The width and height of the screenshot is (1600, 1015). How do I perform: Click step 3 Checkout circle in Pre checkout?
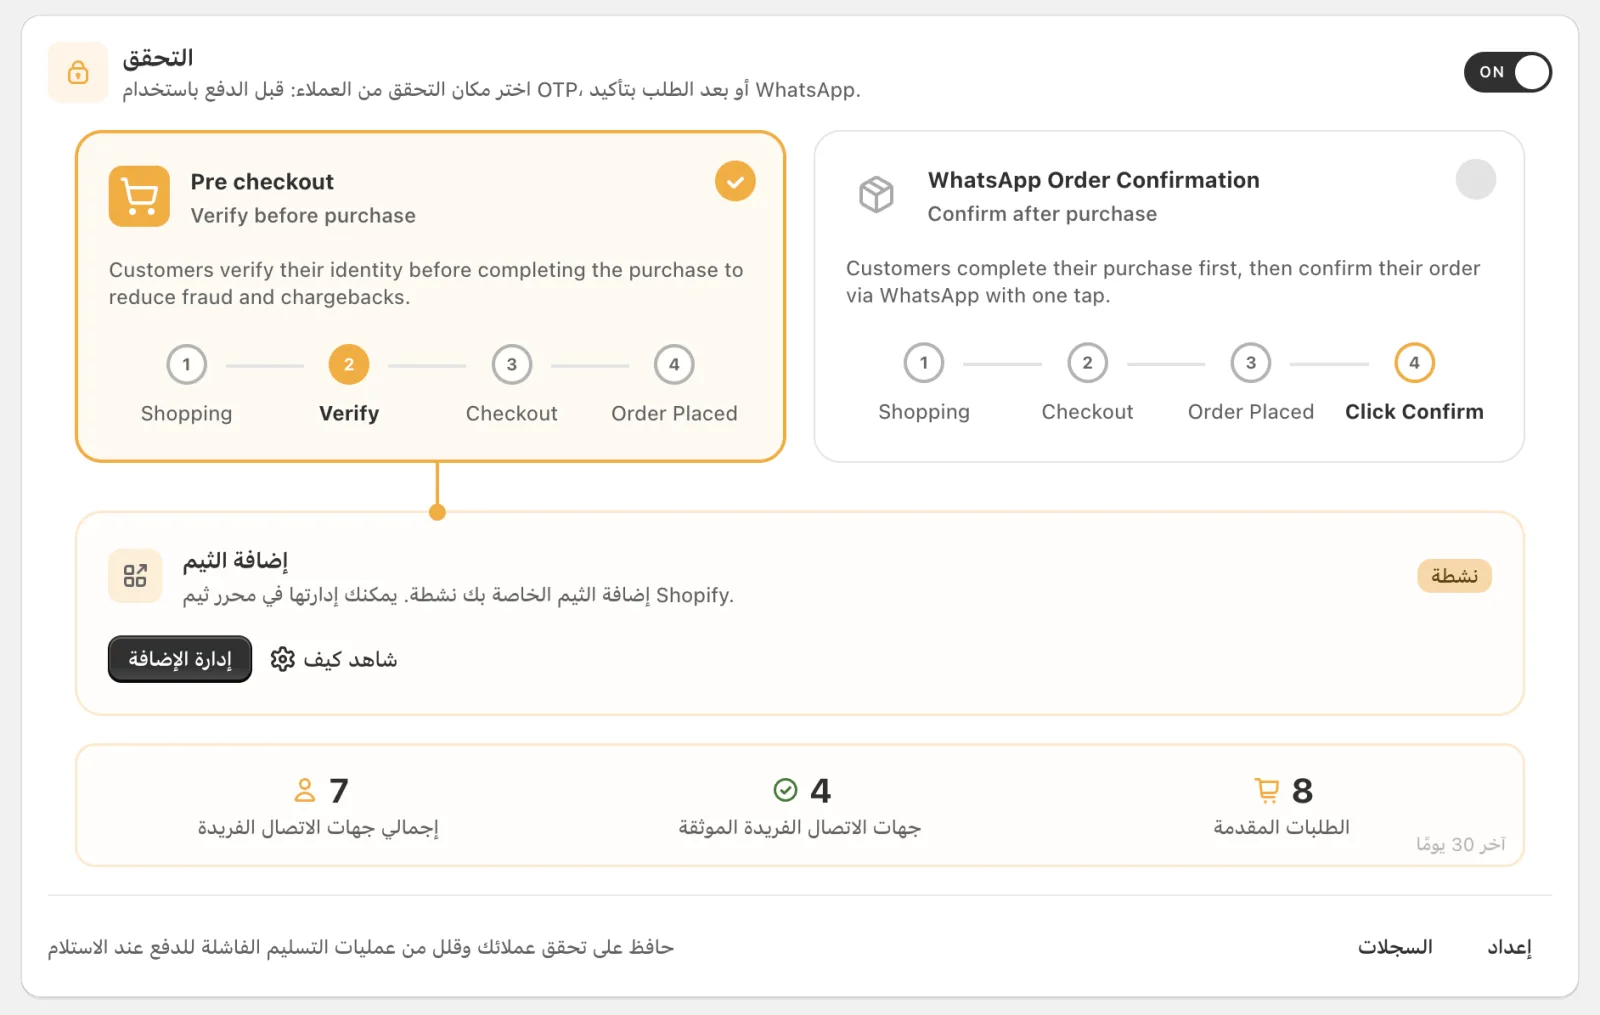(512, 365)
